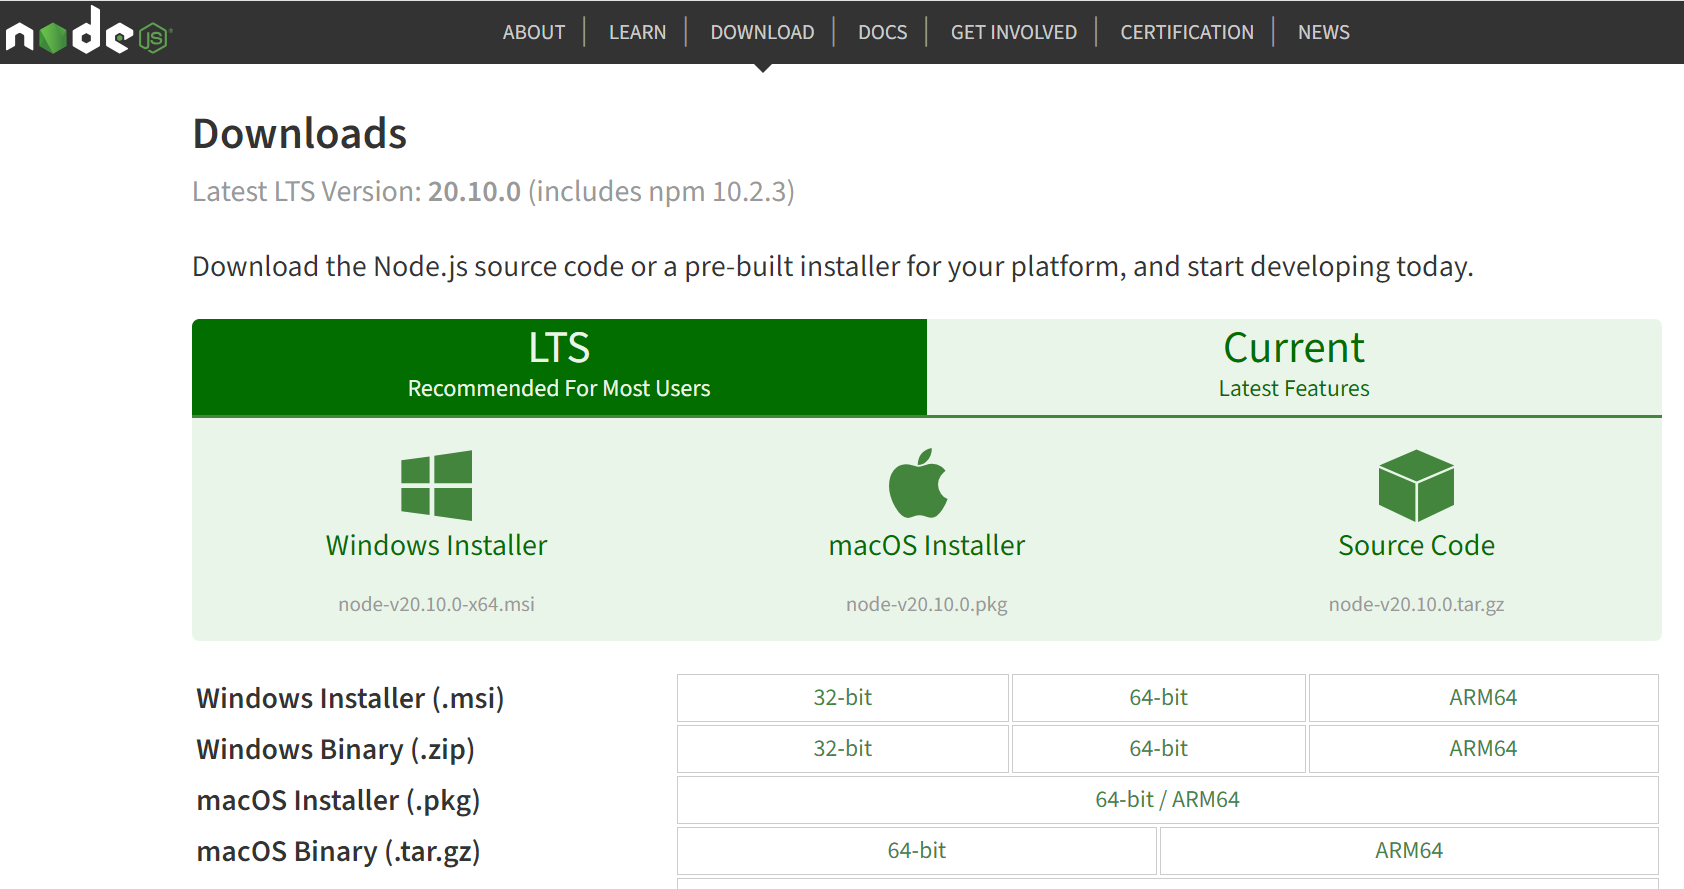Click the Windows logo icon

(x=436, y=485)
